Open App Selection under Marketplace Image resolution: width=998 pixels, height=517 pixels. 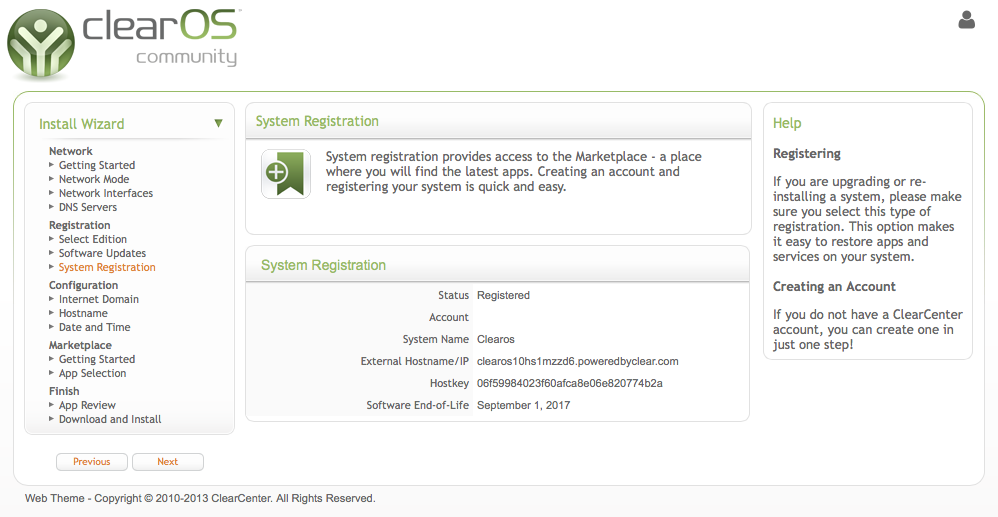click(x=92, y=373)
